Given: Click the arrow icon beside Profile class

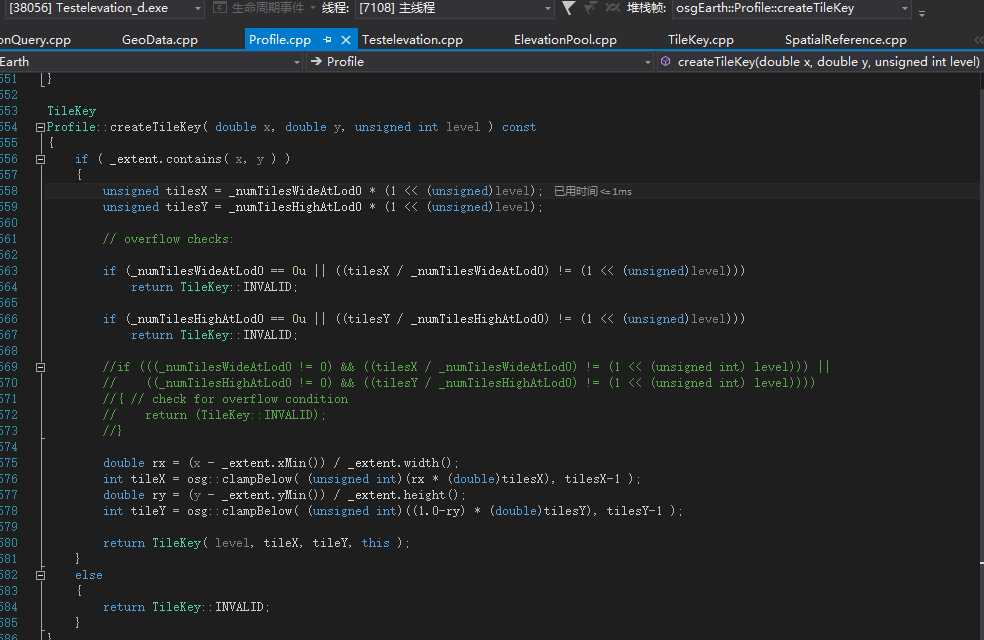Looking at the screenshot, I should click(x=316, y=61).
